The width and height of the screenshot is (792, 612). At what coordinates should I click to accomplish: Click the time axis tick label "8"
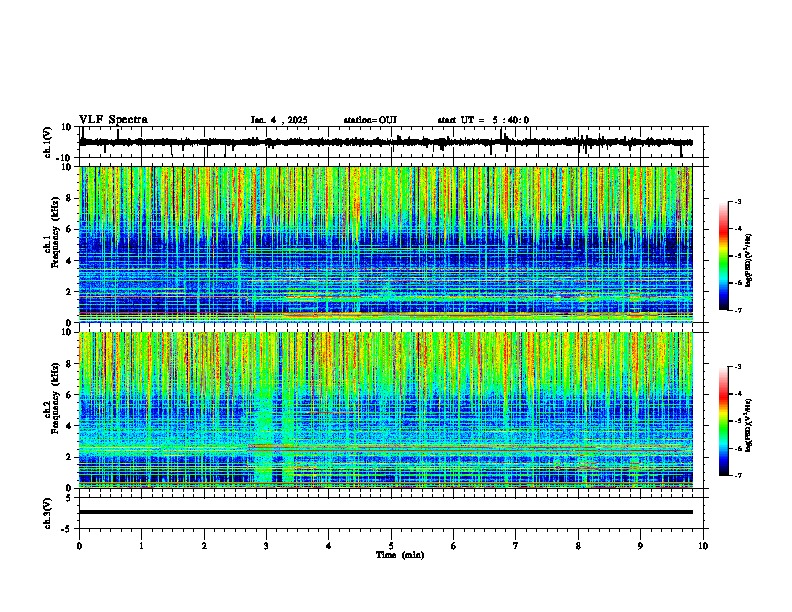578,545
